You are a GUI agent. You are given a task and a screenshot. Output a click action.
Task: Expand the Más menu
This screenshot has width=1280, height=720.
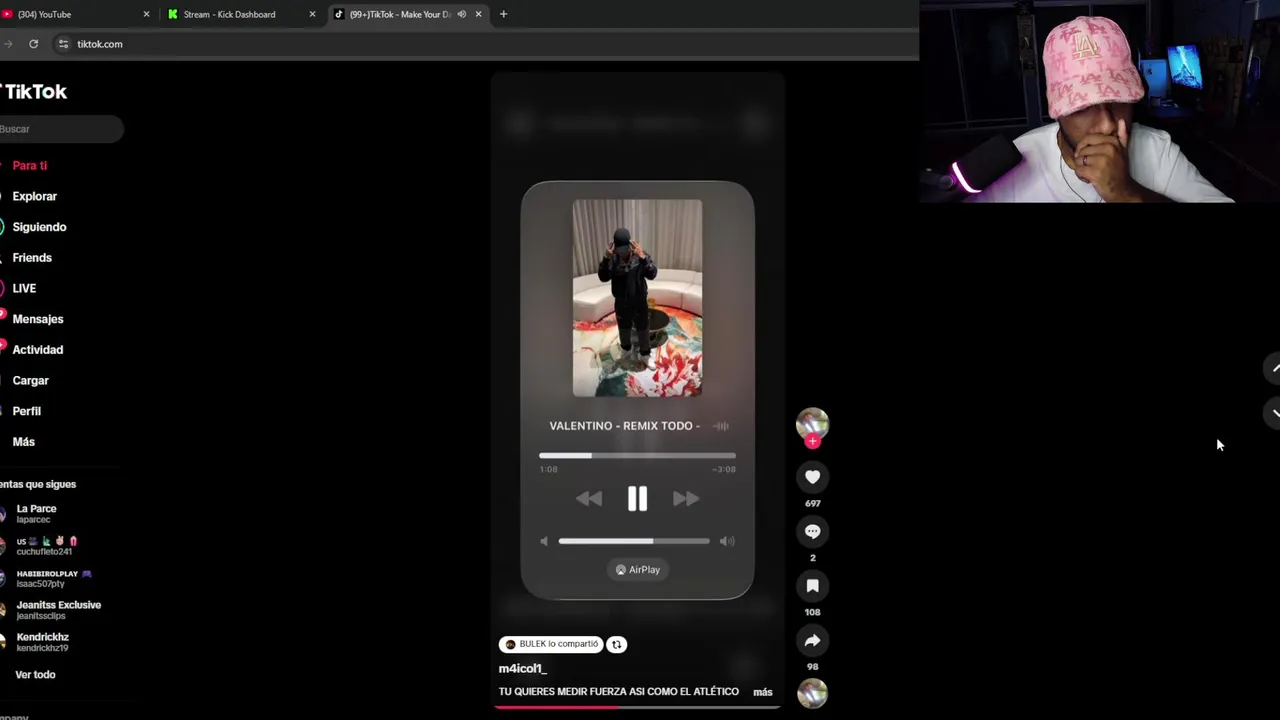(x=24, y=442)
